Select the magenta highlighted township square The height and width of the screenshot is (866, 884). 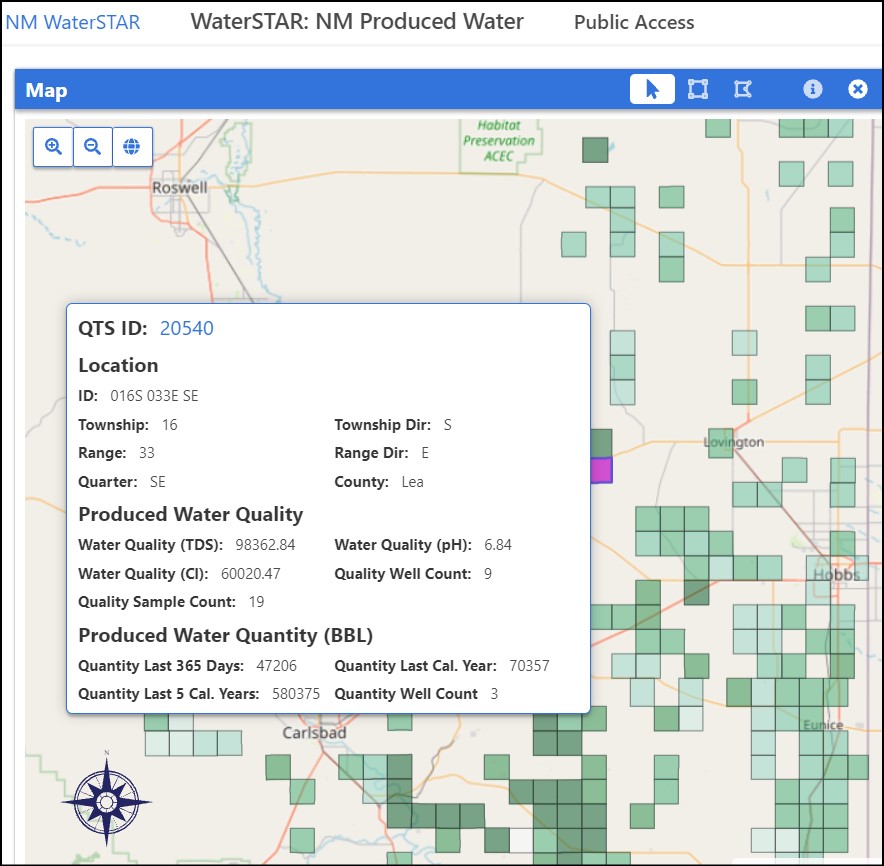(601, 470)
